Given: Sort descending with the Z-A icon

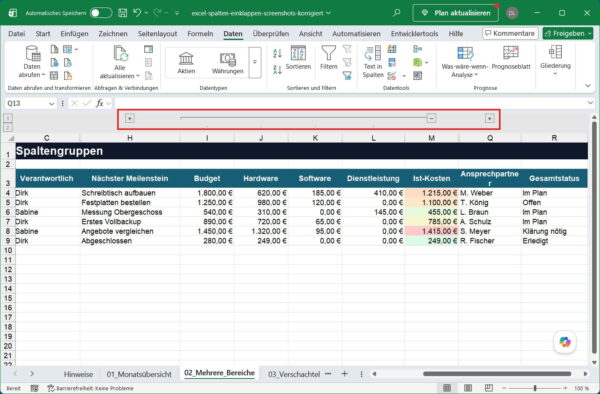Looking at the screenshot, I should point(277,69).
